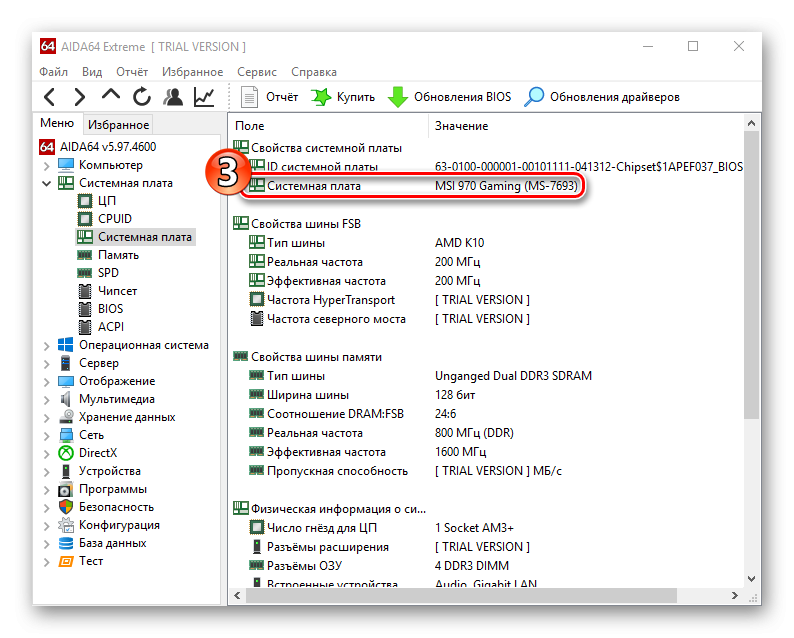Expand the Хранение данных node
Image resolution: width=794 pixels, height=638 pixels.
(46, 418)
